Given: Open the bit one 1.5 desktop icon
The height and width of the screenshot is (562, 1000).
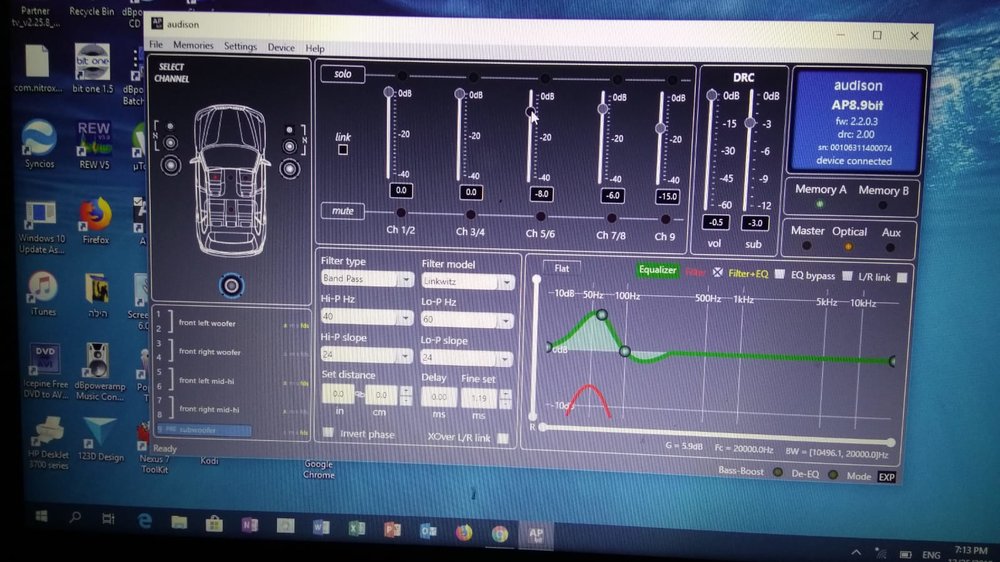Looking at the screenshot, I should click(92, 69).
